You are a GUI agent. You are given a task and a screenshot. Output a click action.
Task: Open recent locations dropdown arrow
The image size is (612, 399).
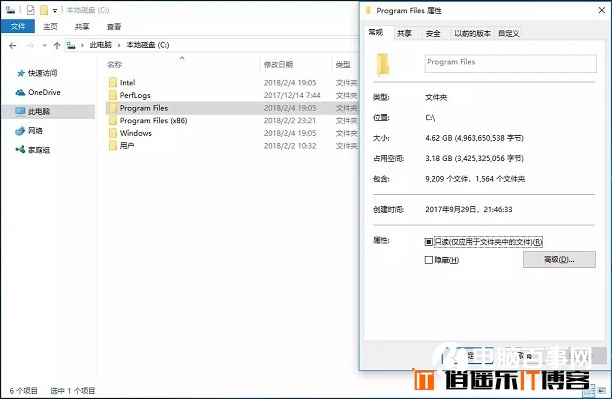44,45
